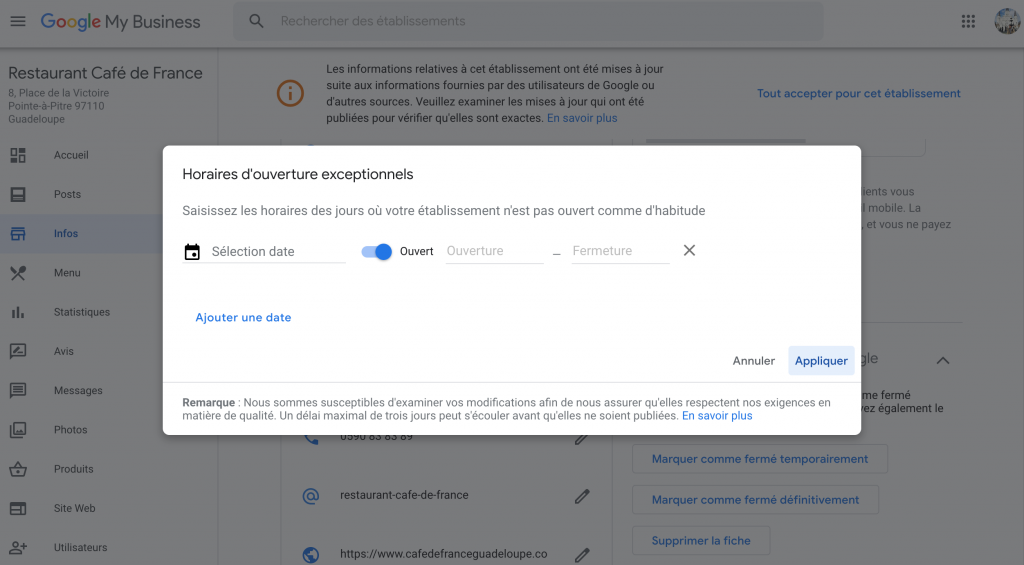The image size is (1024, 565).
Task: Open the Google apps grid
Action: (968, 21)
